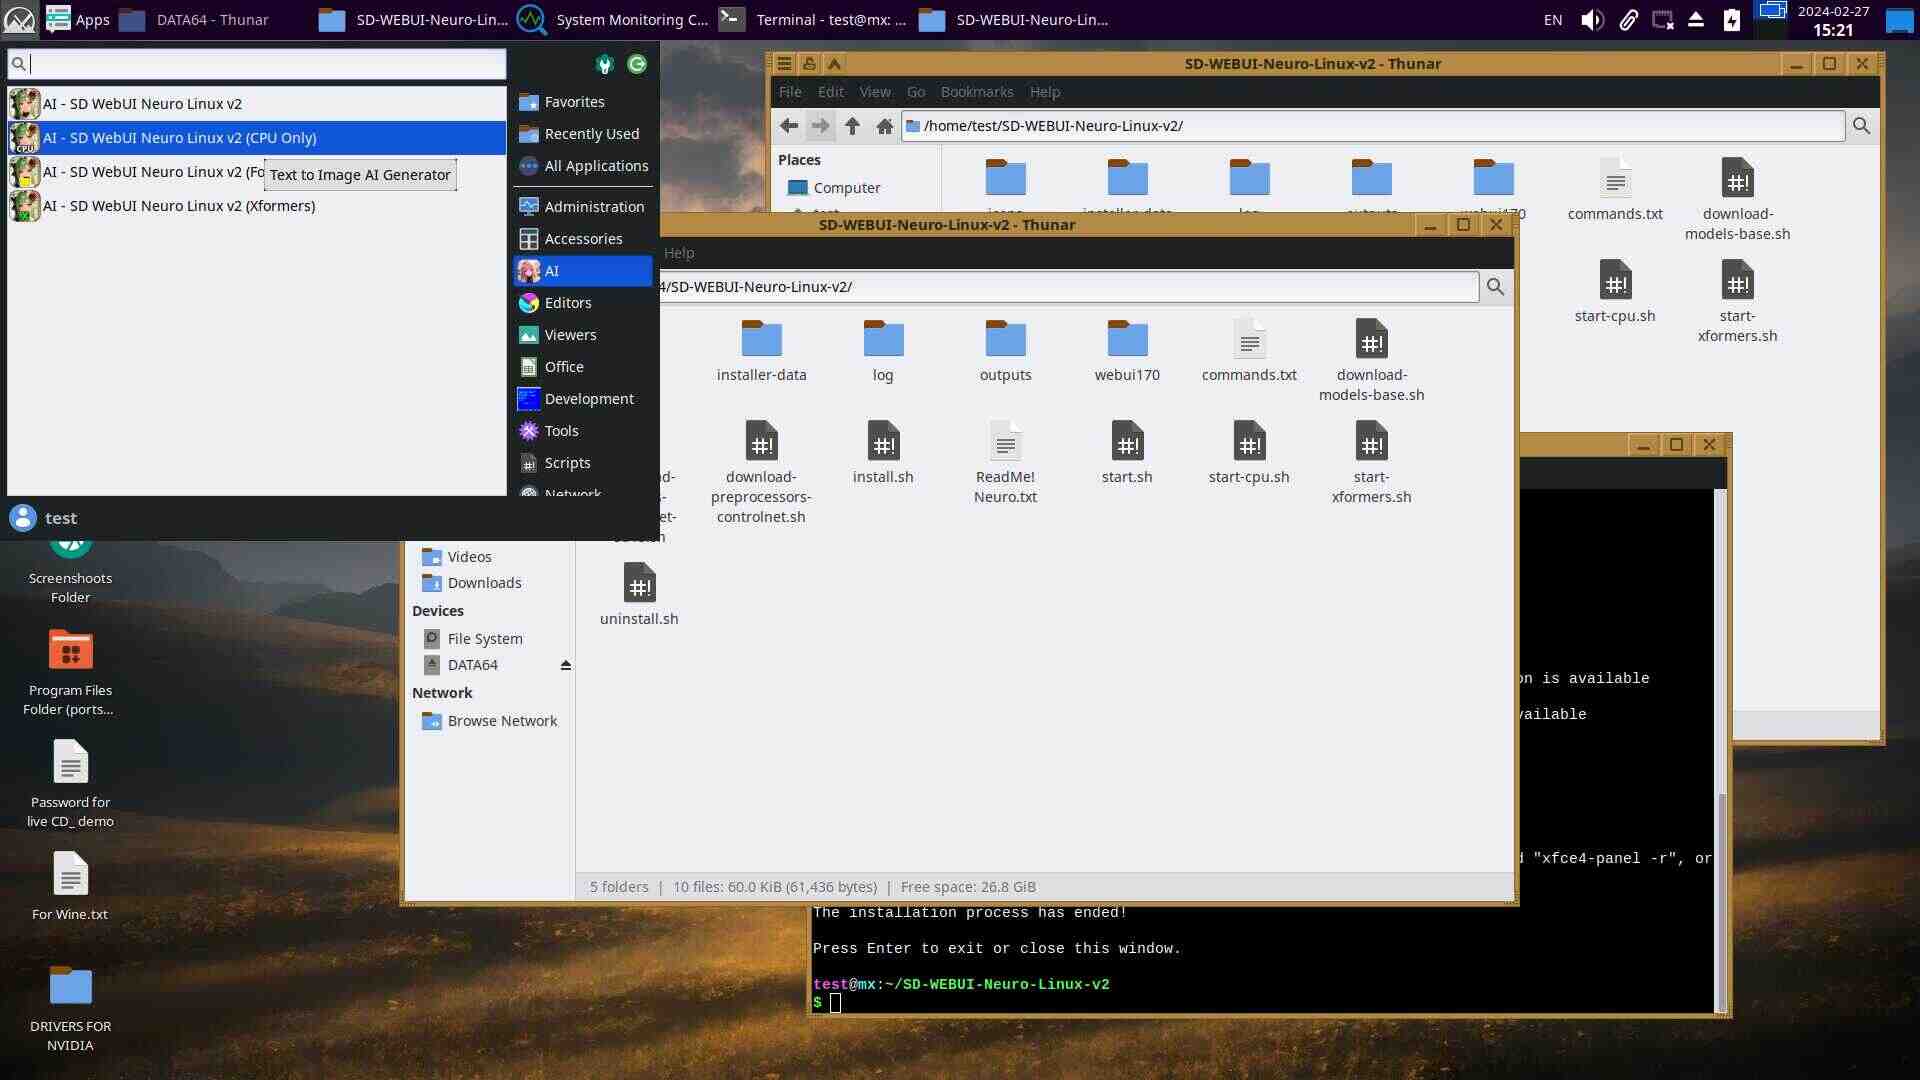Viewport: 1920px width, 1080px height.
Task: Select the Development category in app menu
Action: 588,399
